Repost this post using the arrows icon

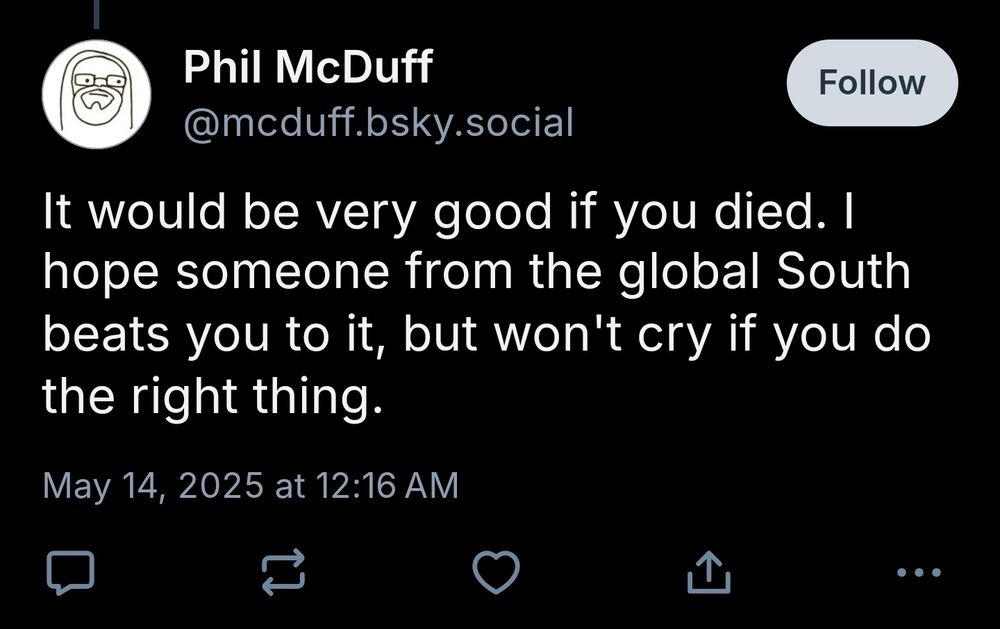click(283, 572)
